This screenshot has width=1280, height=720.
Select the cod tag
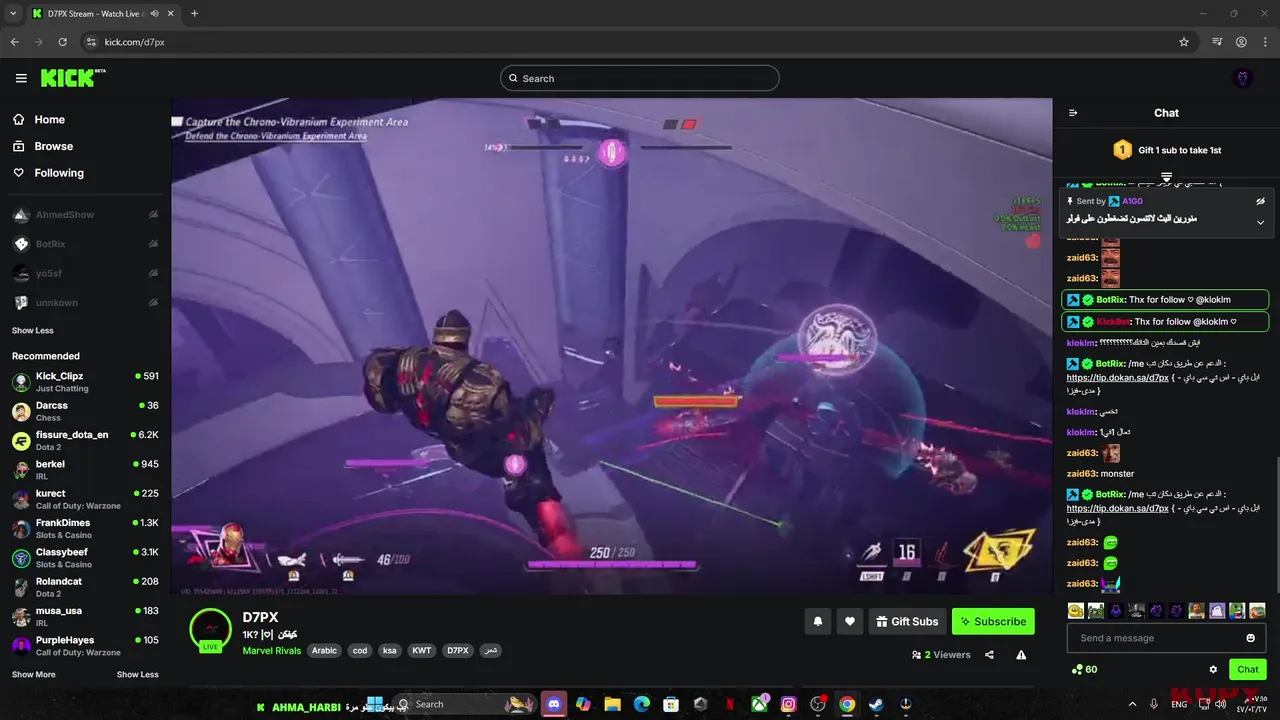[x=360, y=651]
